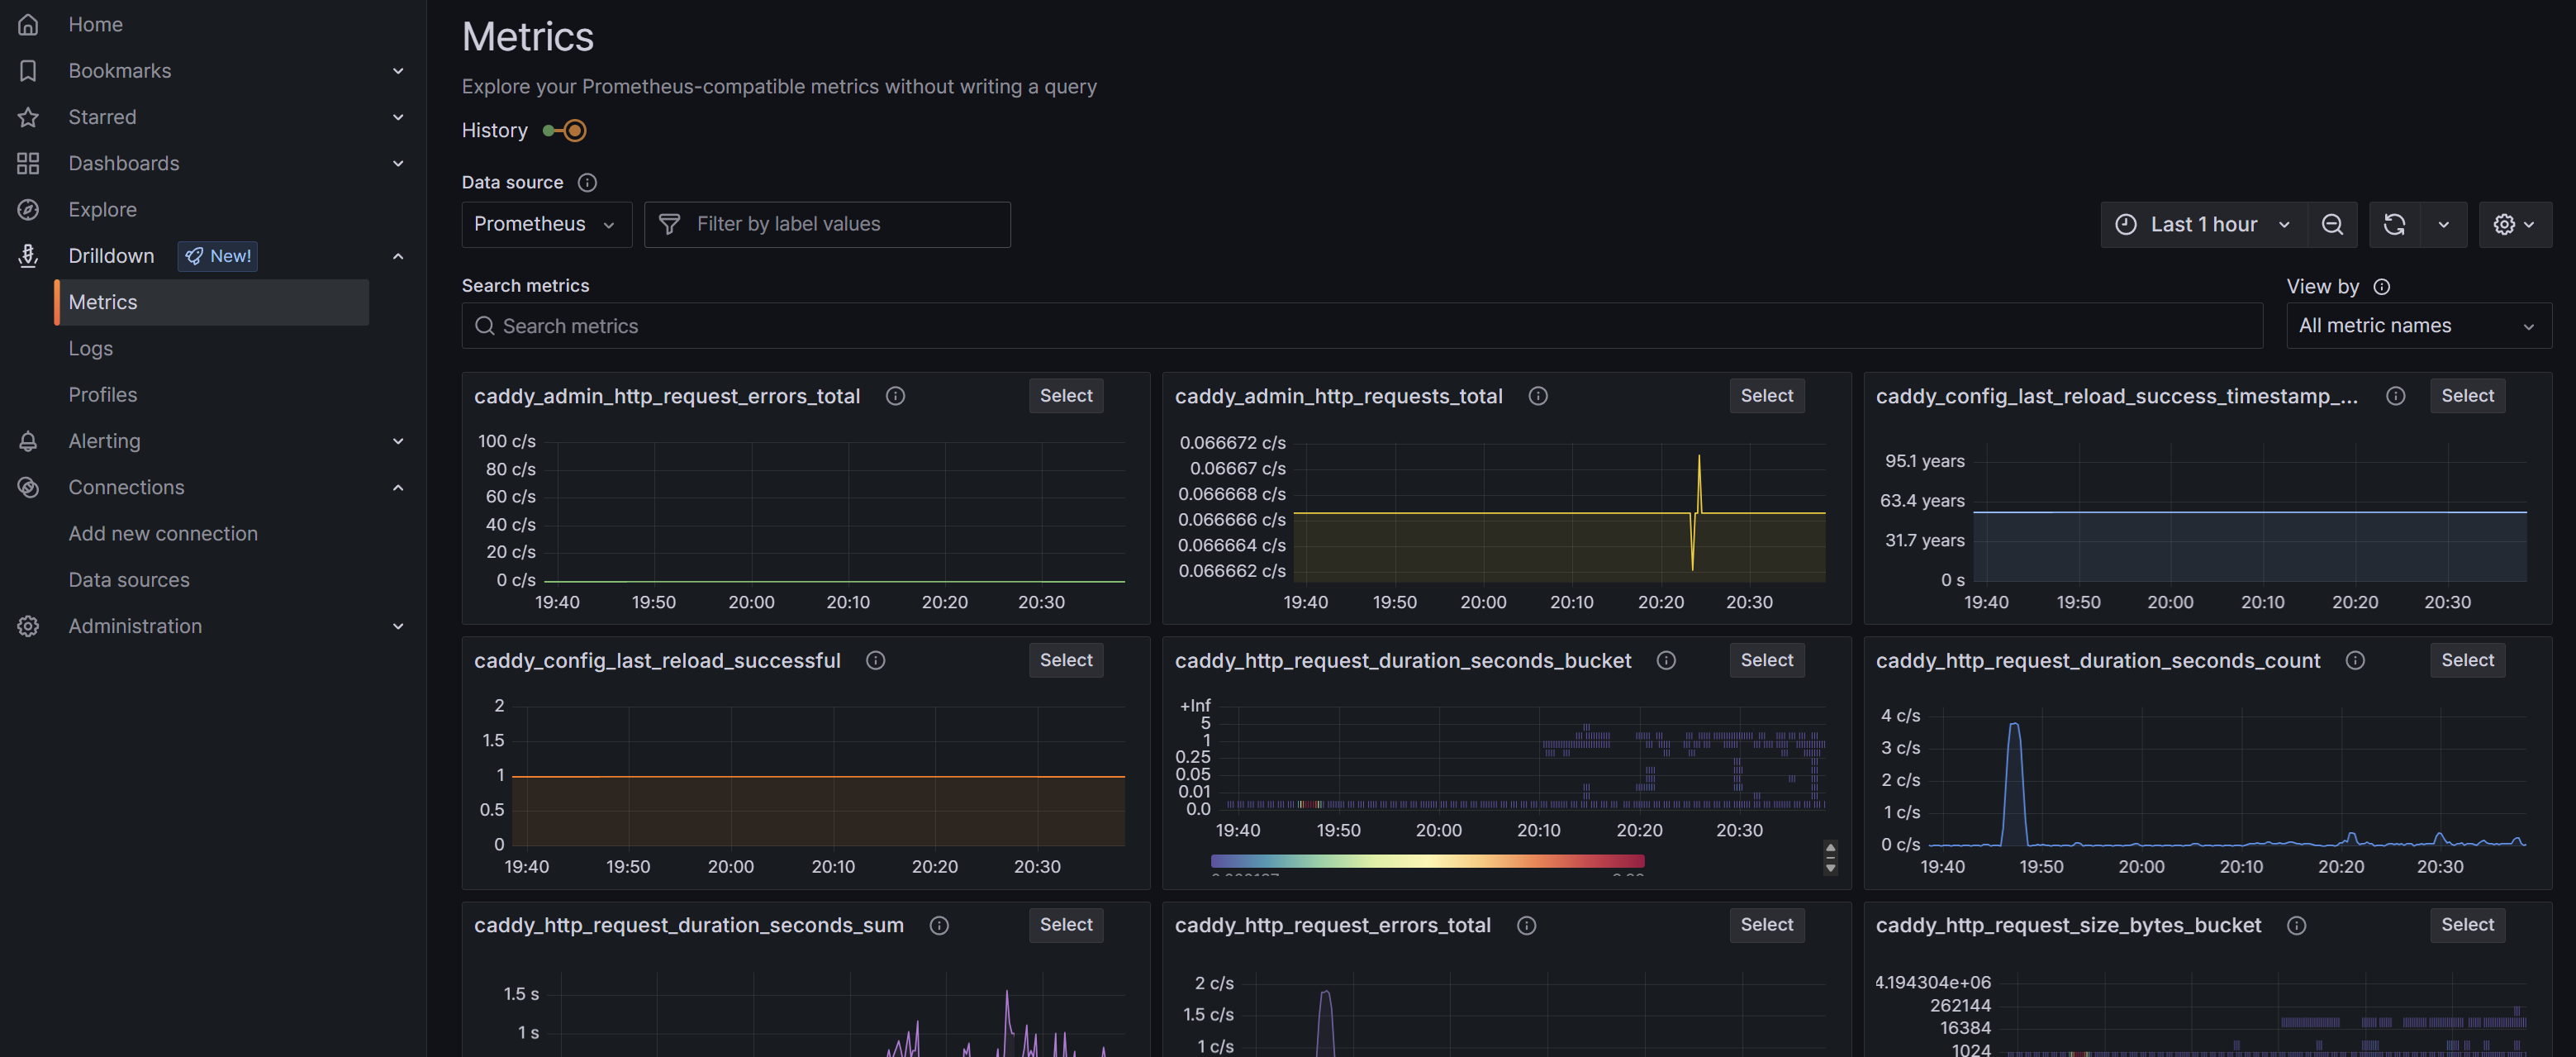Click the heatmap color gradient legend
The image size is (2576, 1057).
pyautogui.click(x=1427, y=861)
